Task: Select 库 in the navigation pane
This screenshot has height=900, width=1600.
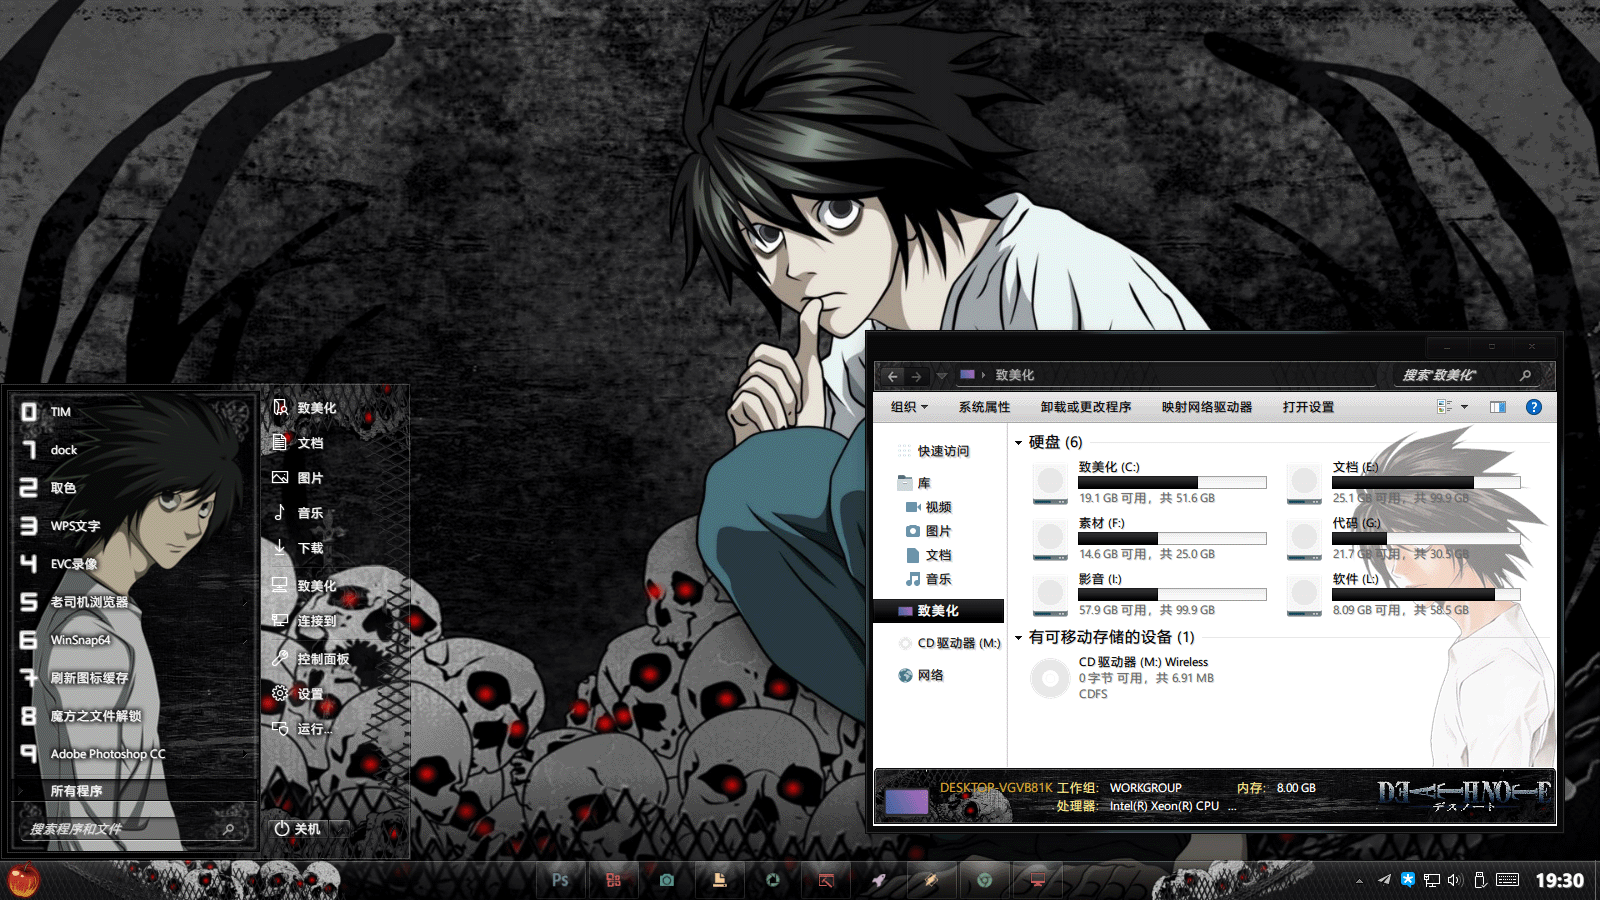Action: point(914,483)
